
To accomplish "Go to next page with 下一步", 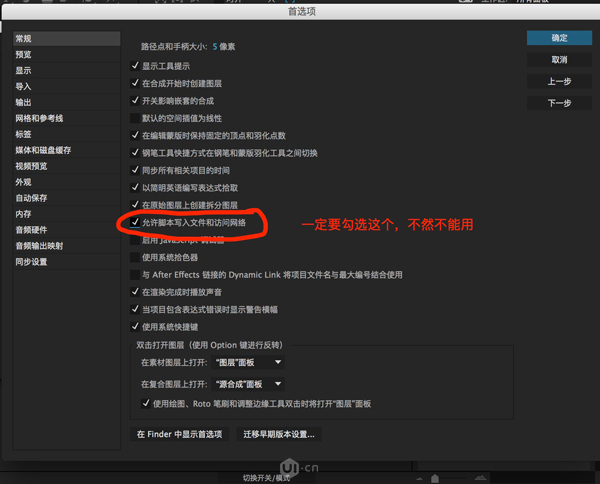I will 558,104.
